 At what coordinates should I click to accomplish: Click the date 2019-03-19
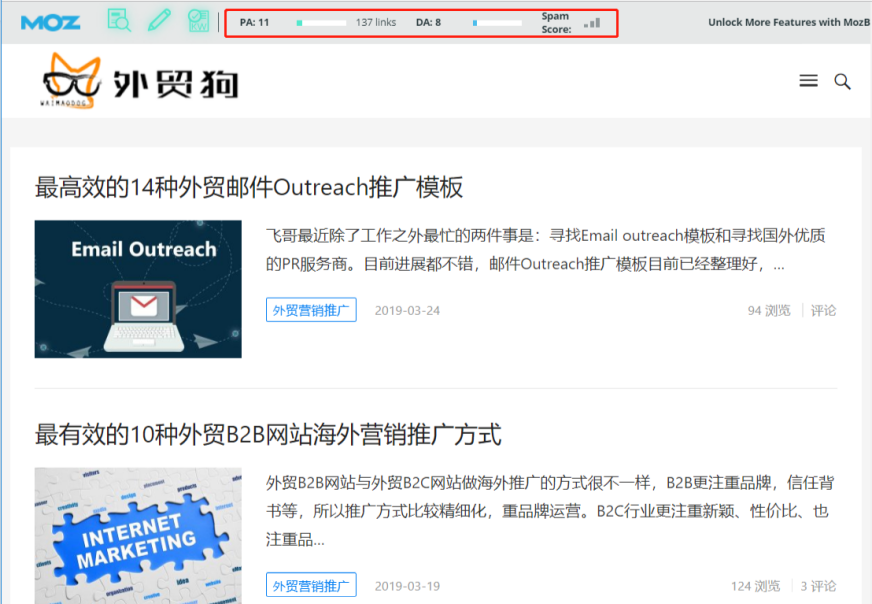[x=407, y=586]
